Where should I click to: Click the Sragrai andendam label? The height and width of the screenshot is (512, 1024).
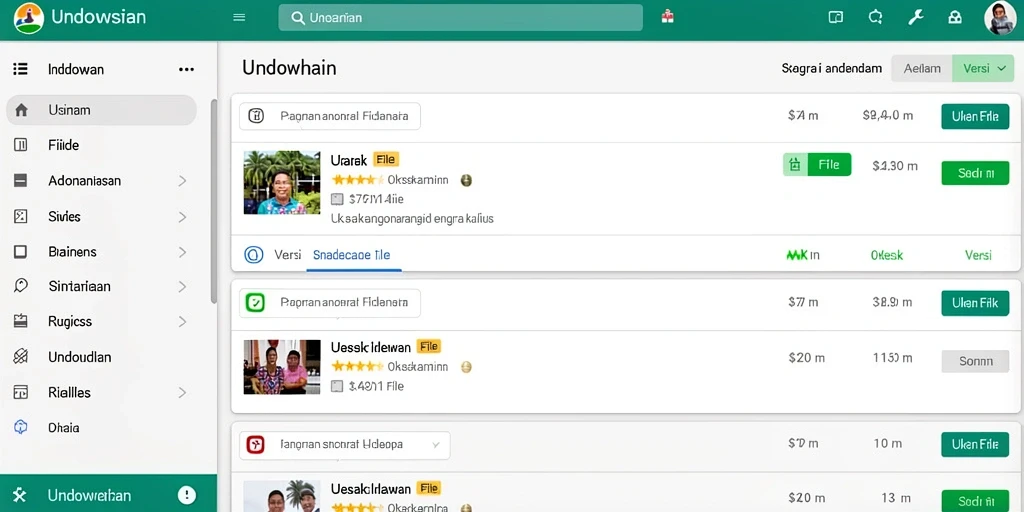[x=831, y=68]
